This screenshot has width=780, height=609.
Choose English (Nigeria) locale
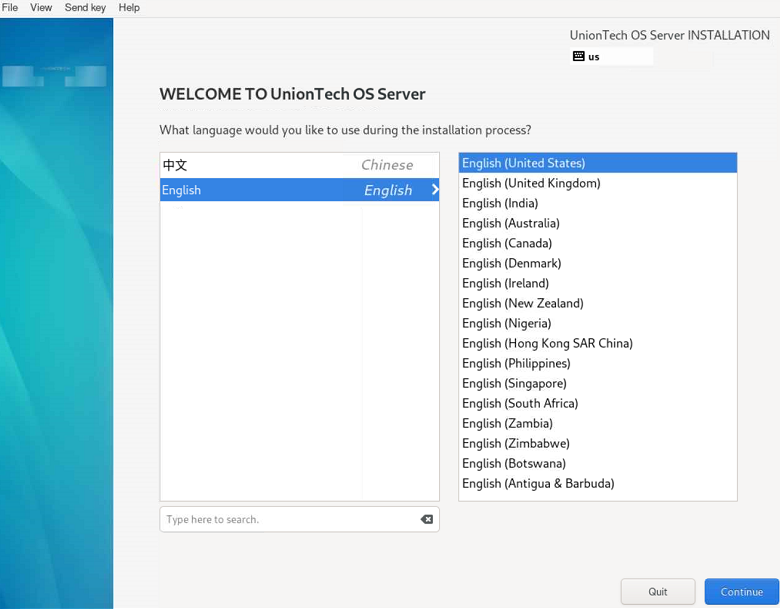[x=598, y=323]
